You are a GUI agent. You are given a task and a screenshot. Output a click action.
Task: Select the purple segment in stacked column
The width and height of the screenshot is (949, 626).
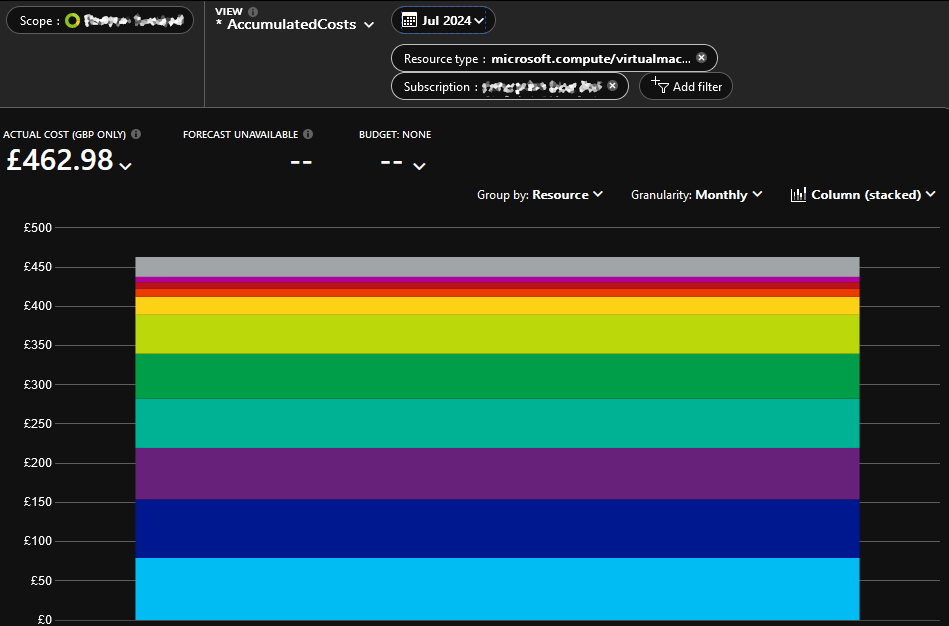click(497, 473)
